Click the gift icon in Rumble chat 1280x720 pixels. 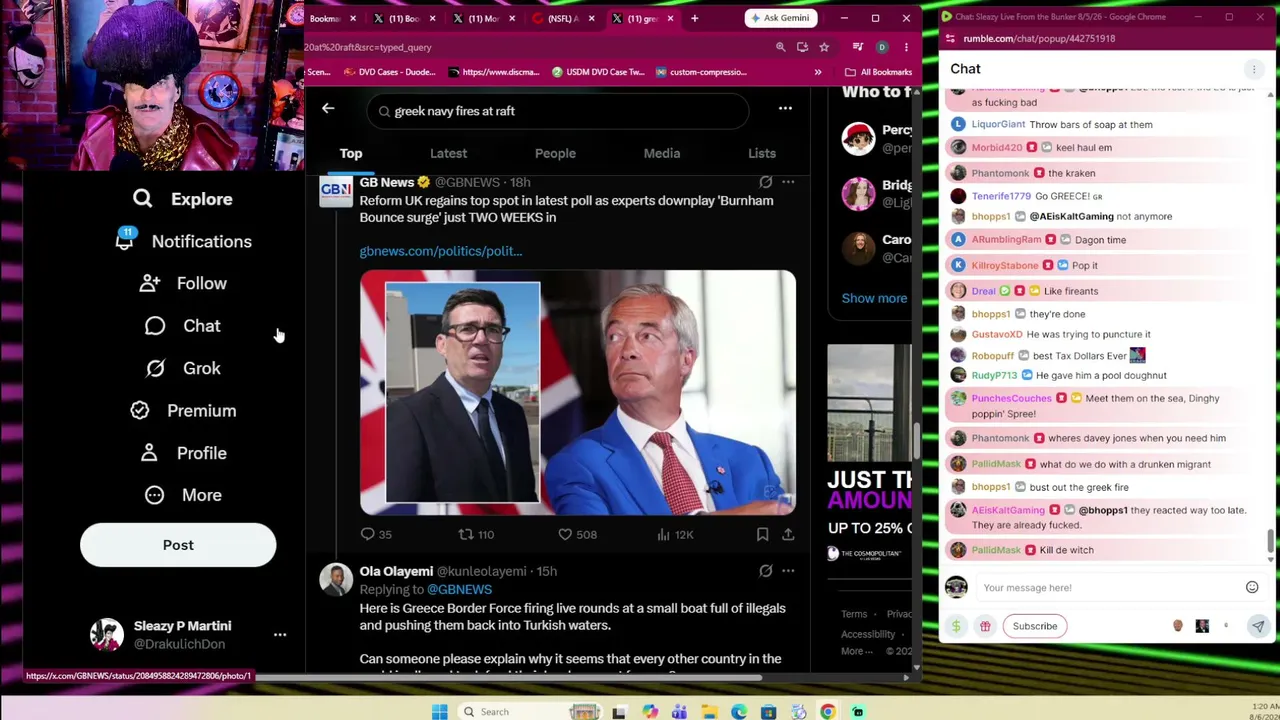coord(985,626)
